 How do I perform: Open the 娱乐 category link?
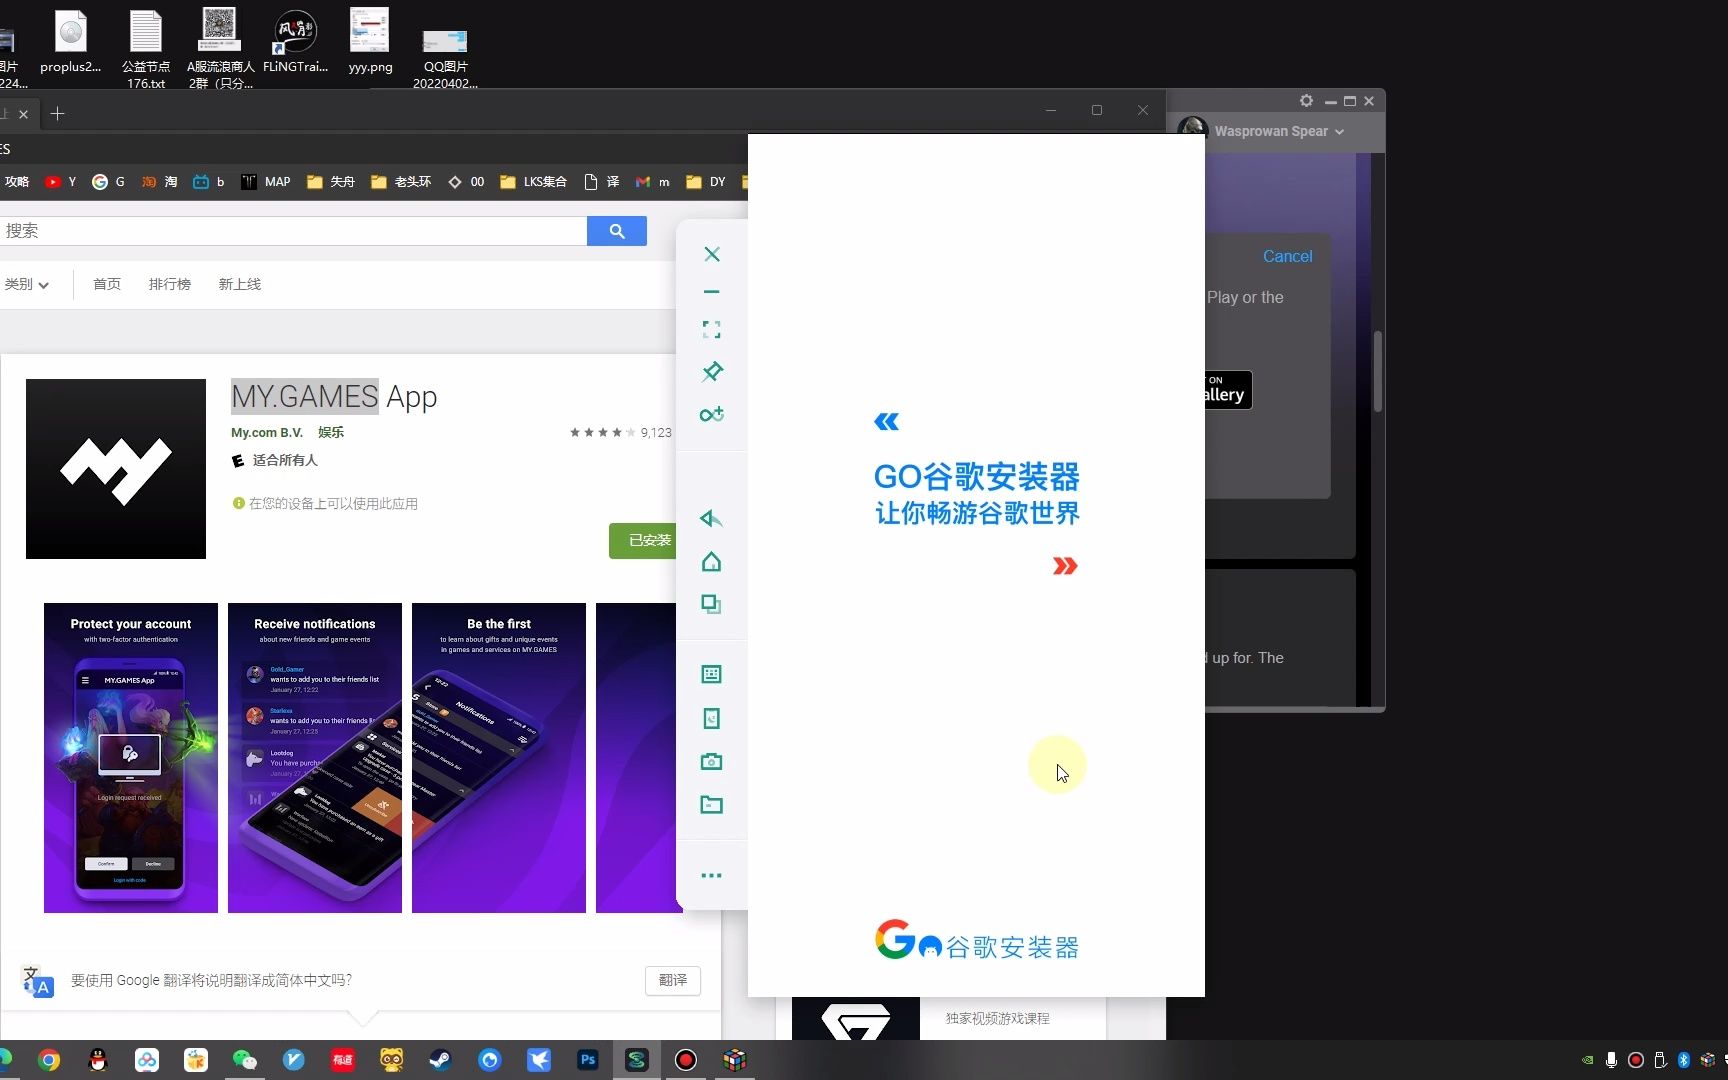pyautogui.click(x=331, y=433)
